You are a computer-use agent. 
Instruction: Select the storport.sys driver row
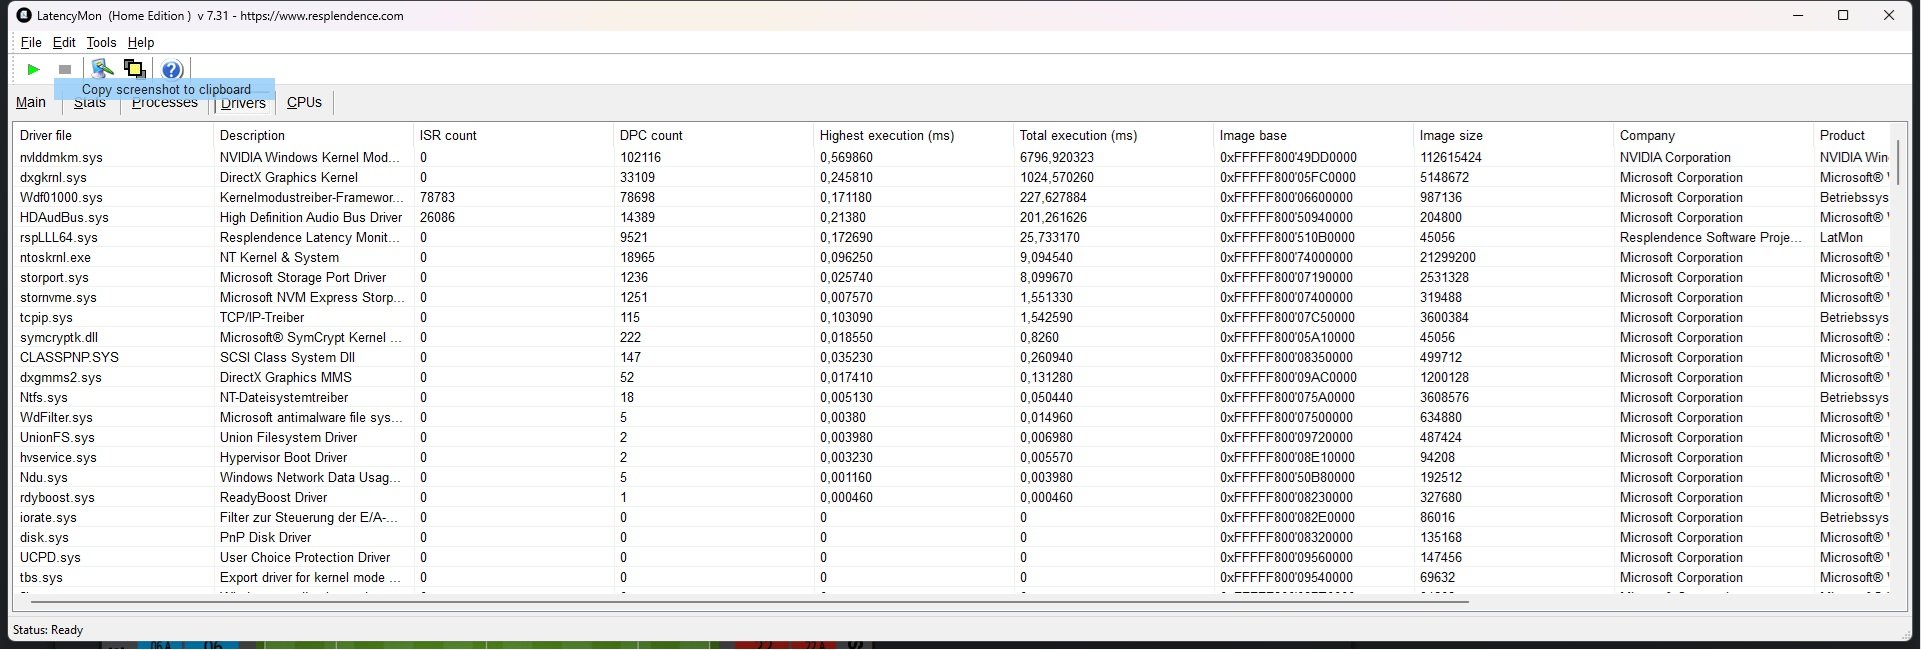pyautogui.click(x=952, y=277)
